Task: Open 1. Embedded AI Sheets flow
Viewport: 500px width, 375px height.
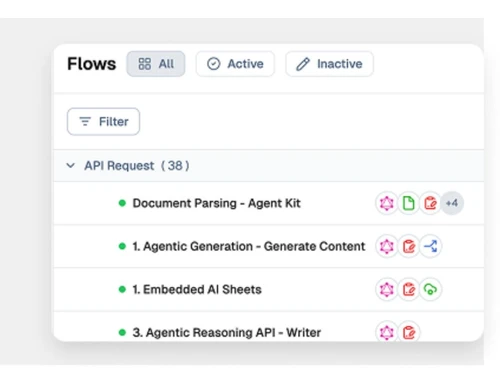Action: pyautogui.click(x=197, y=289)
